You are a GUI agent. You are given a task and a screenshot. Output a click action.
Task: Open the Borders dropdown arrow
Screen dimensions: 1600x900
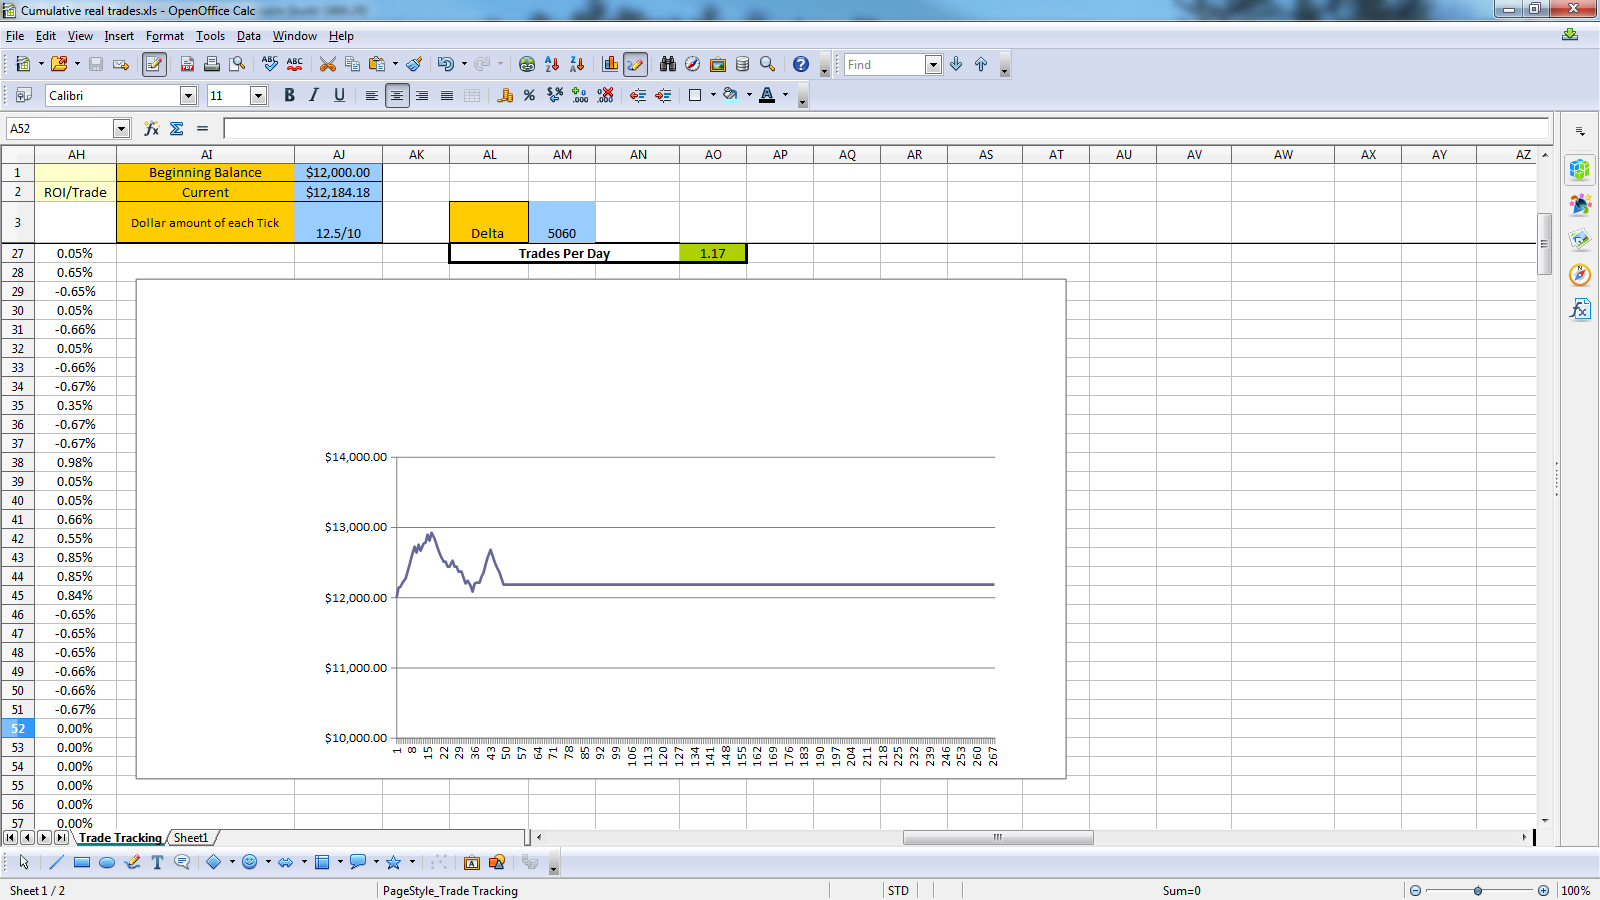coord(713,95)
